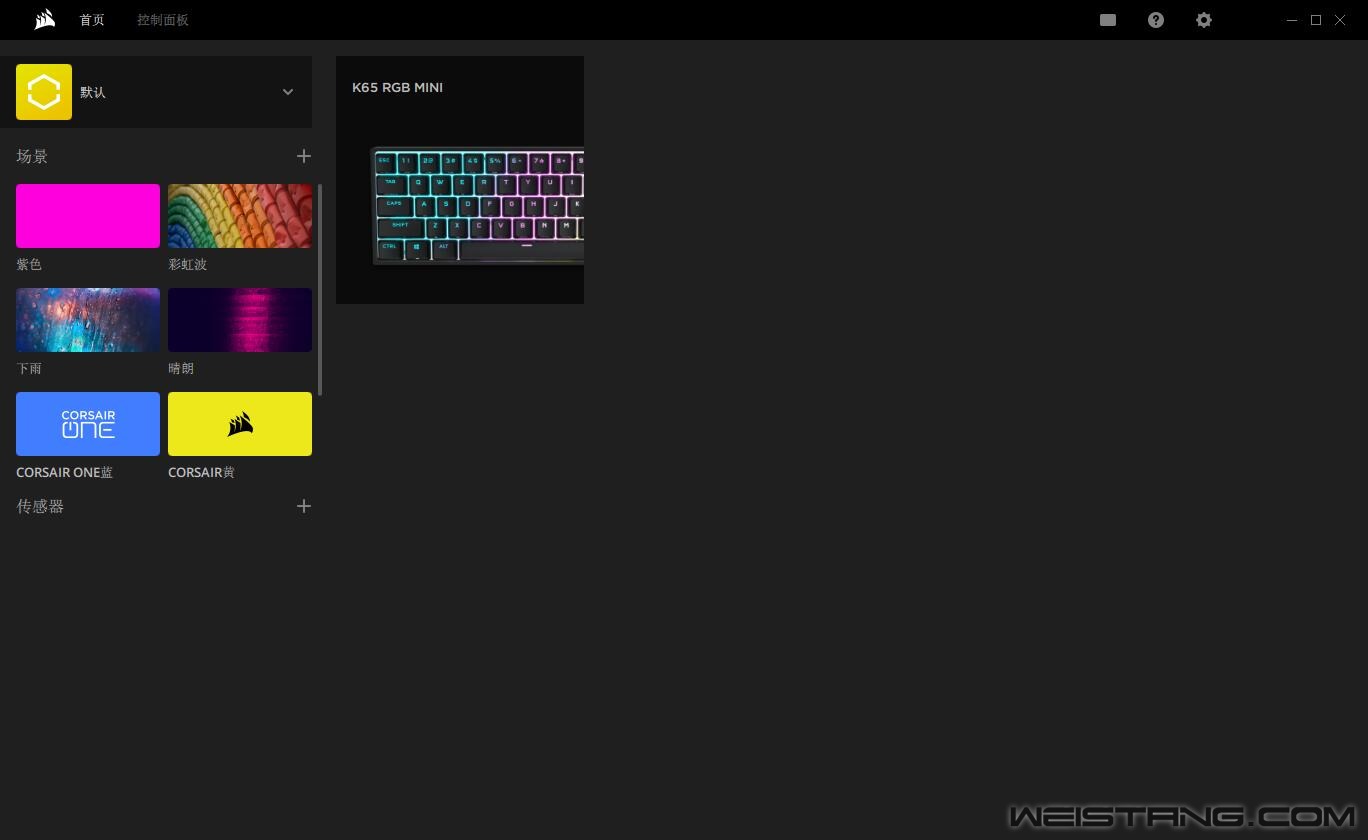
Task: Switch to the 控制面板 dashboard tab
Action: 163,20
